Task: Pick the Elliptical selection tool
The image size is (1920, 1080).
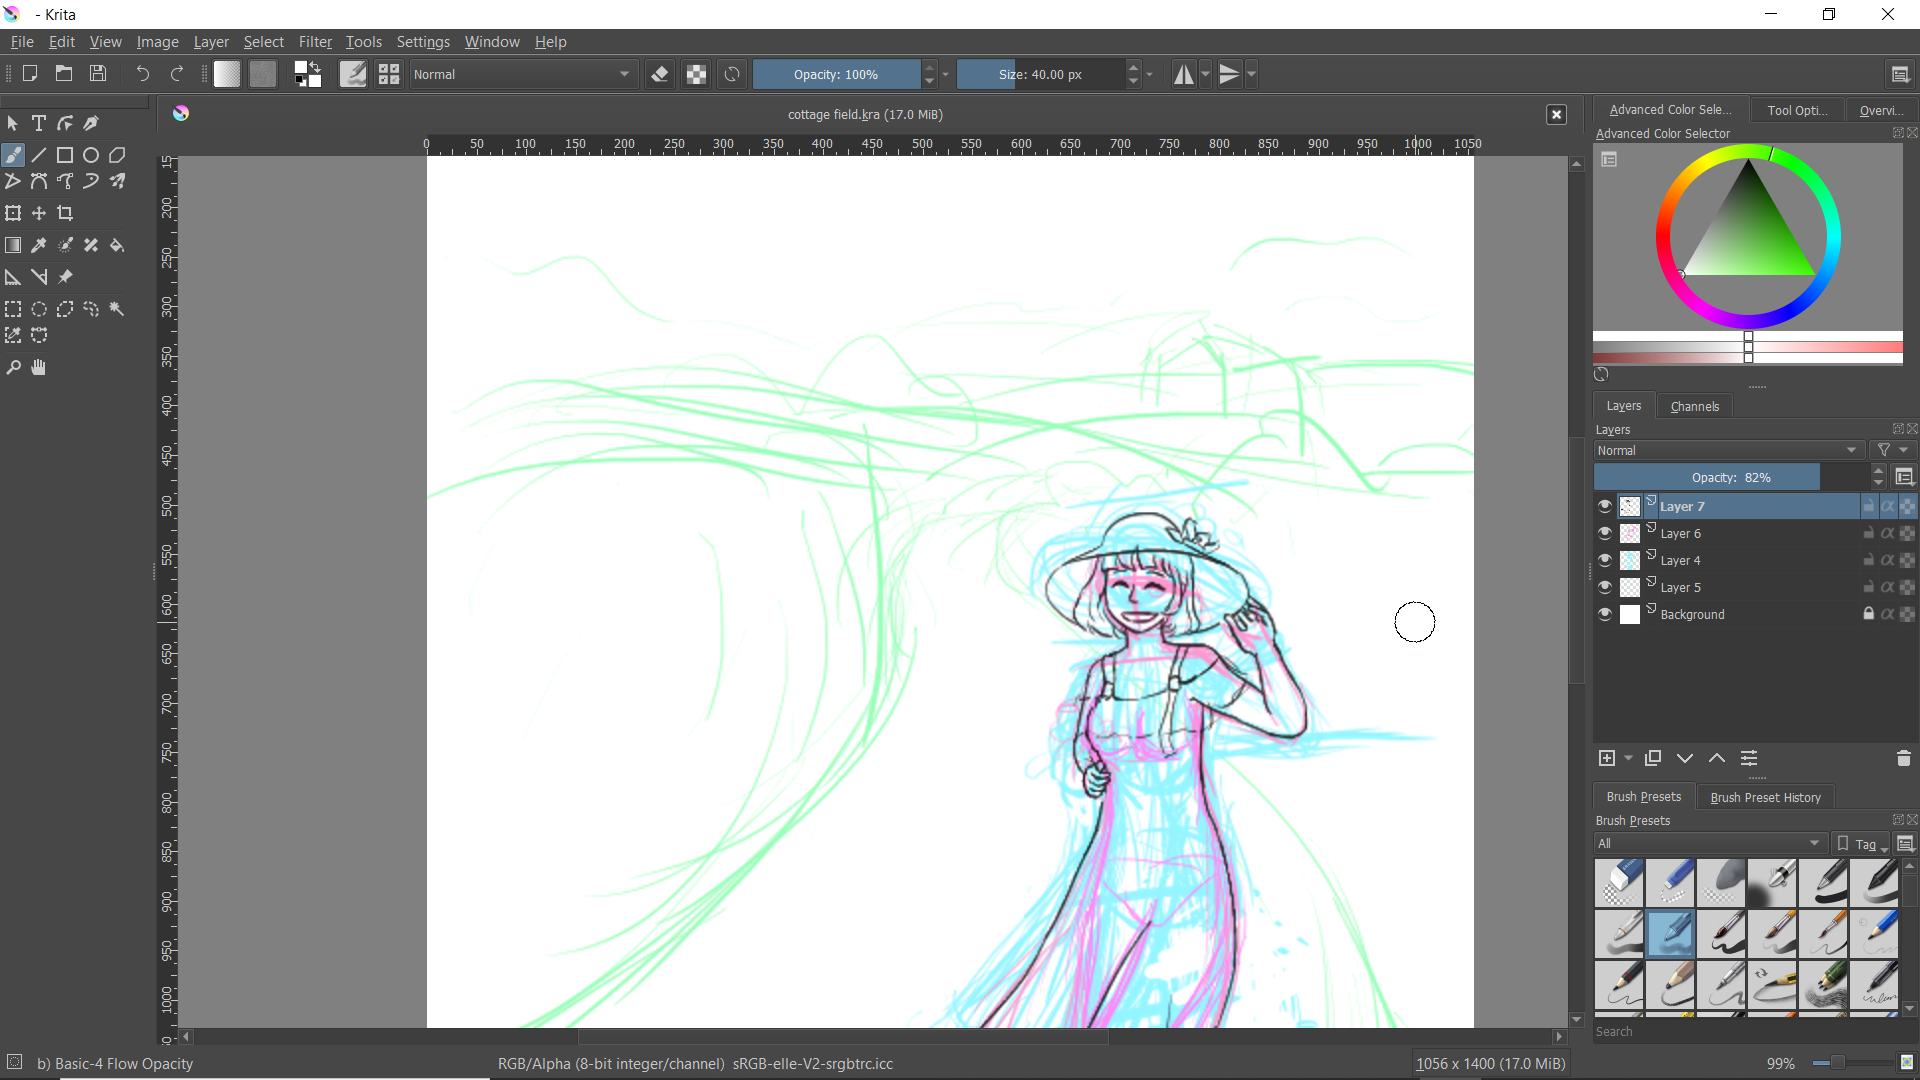Action: tap(39, 309)
